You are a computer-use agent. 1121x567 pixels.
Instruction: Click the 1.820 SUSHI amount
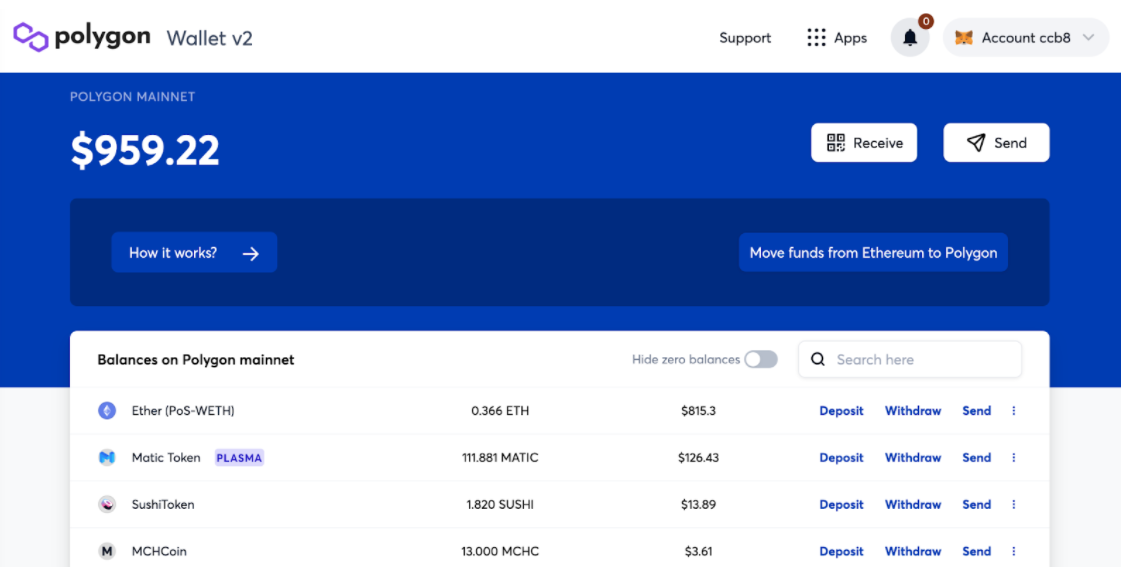[x=500, y=504]
